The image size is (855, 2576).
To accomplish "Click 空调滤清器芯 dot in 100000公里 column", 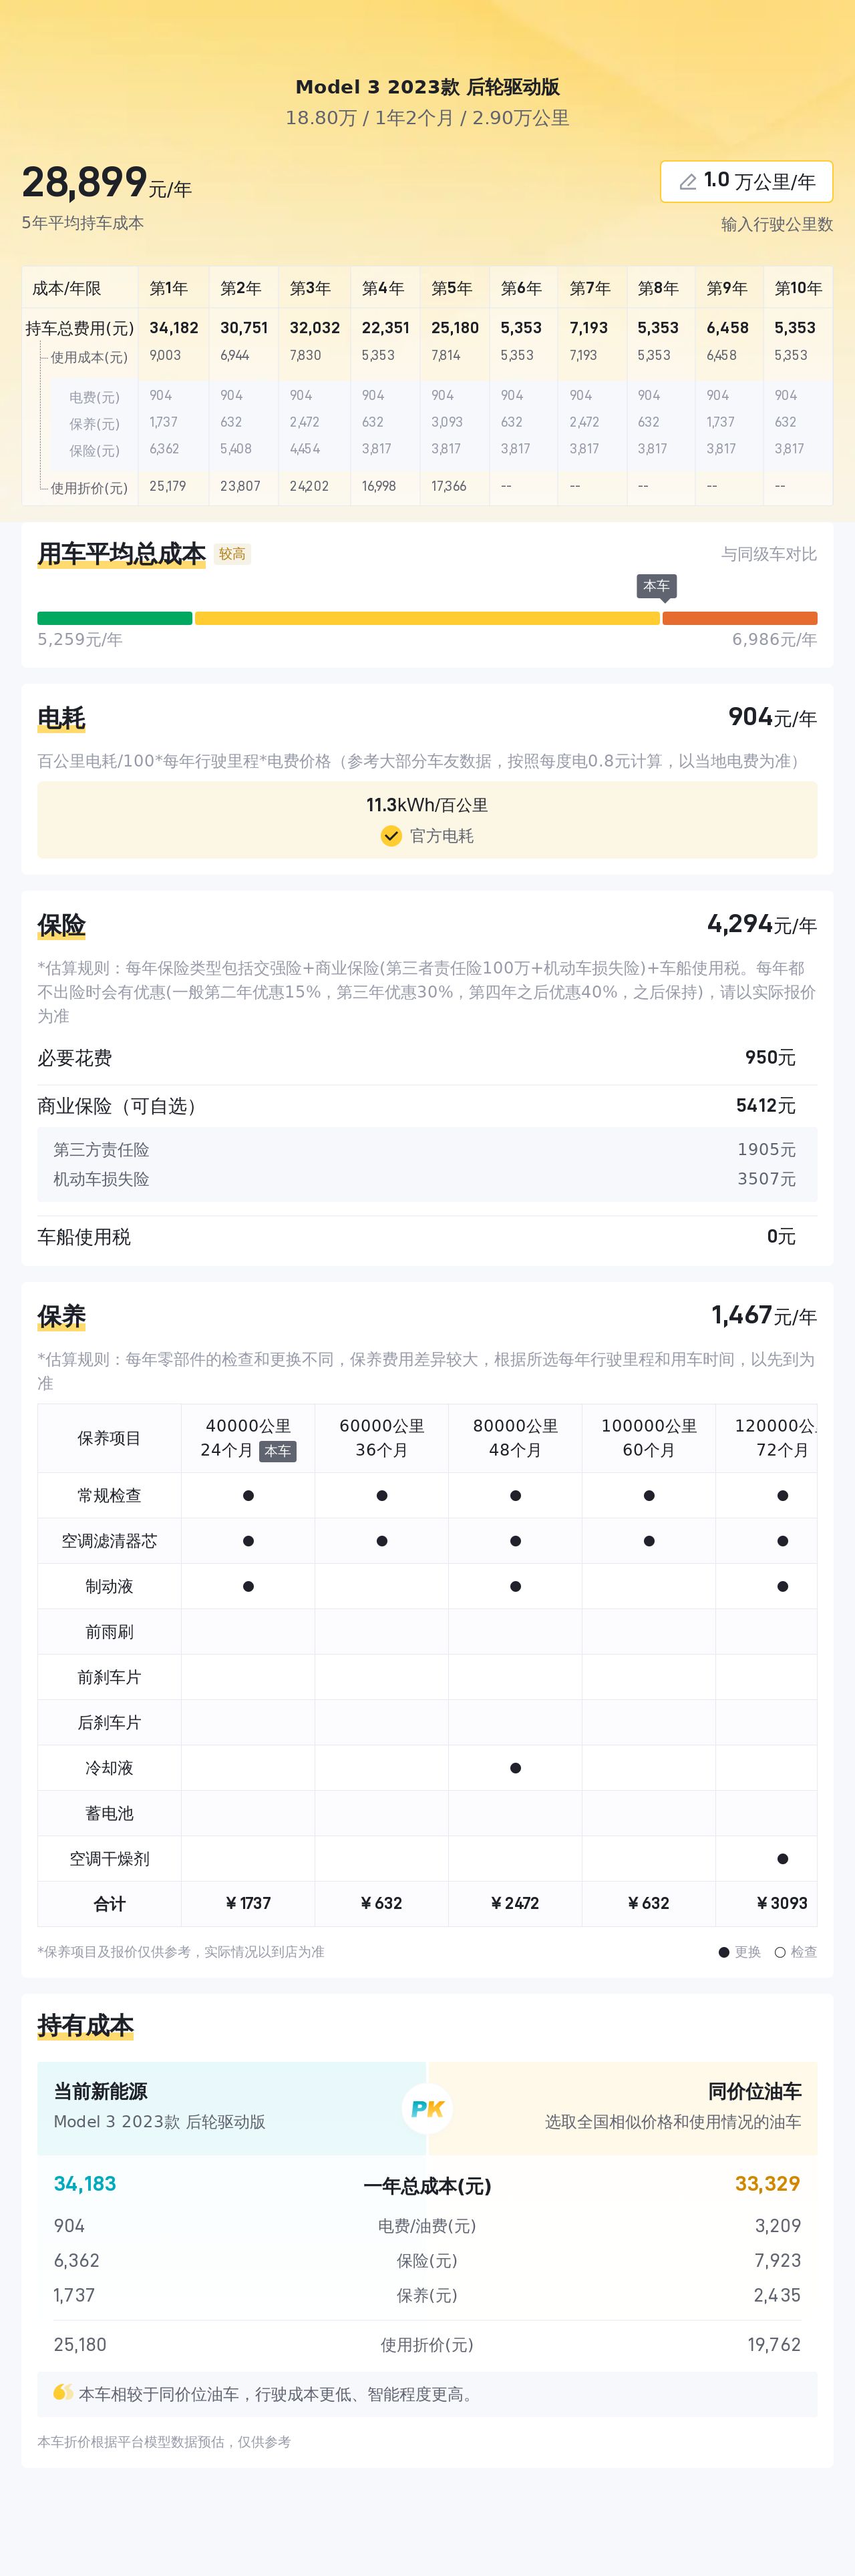I will coord(649,1541).
